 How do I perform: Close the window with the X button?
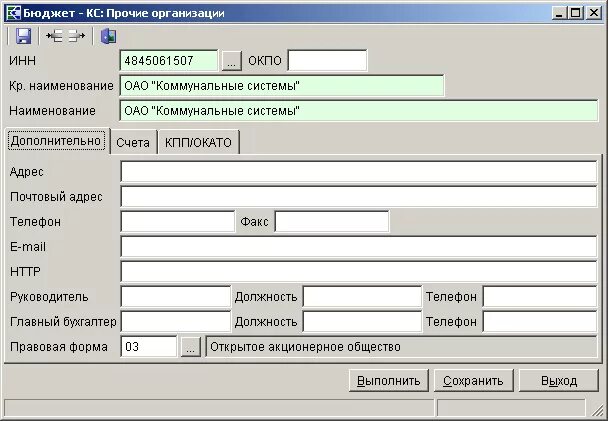(594, 13)
